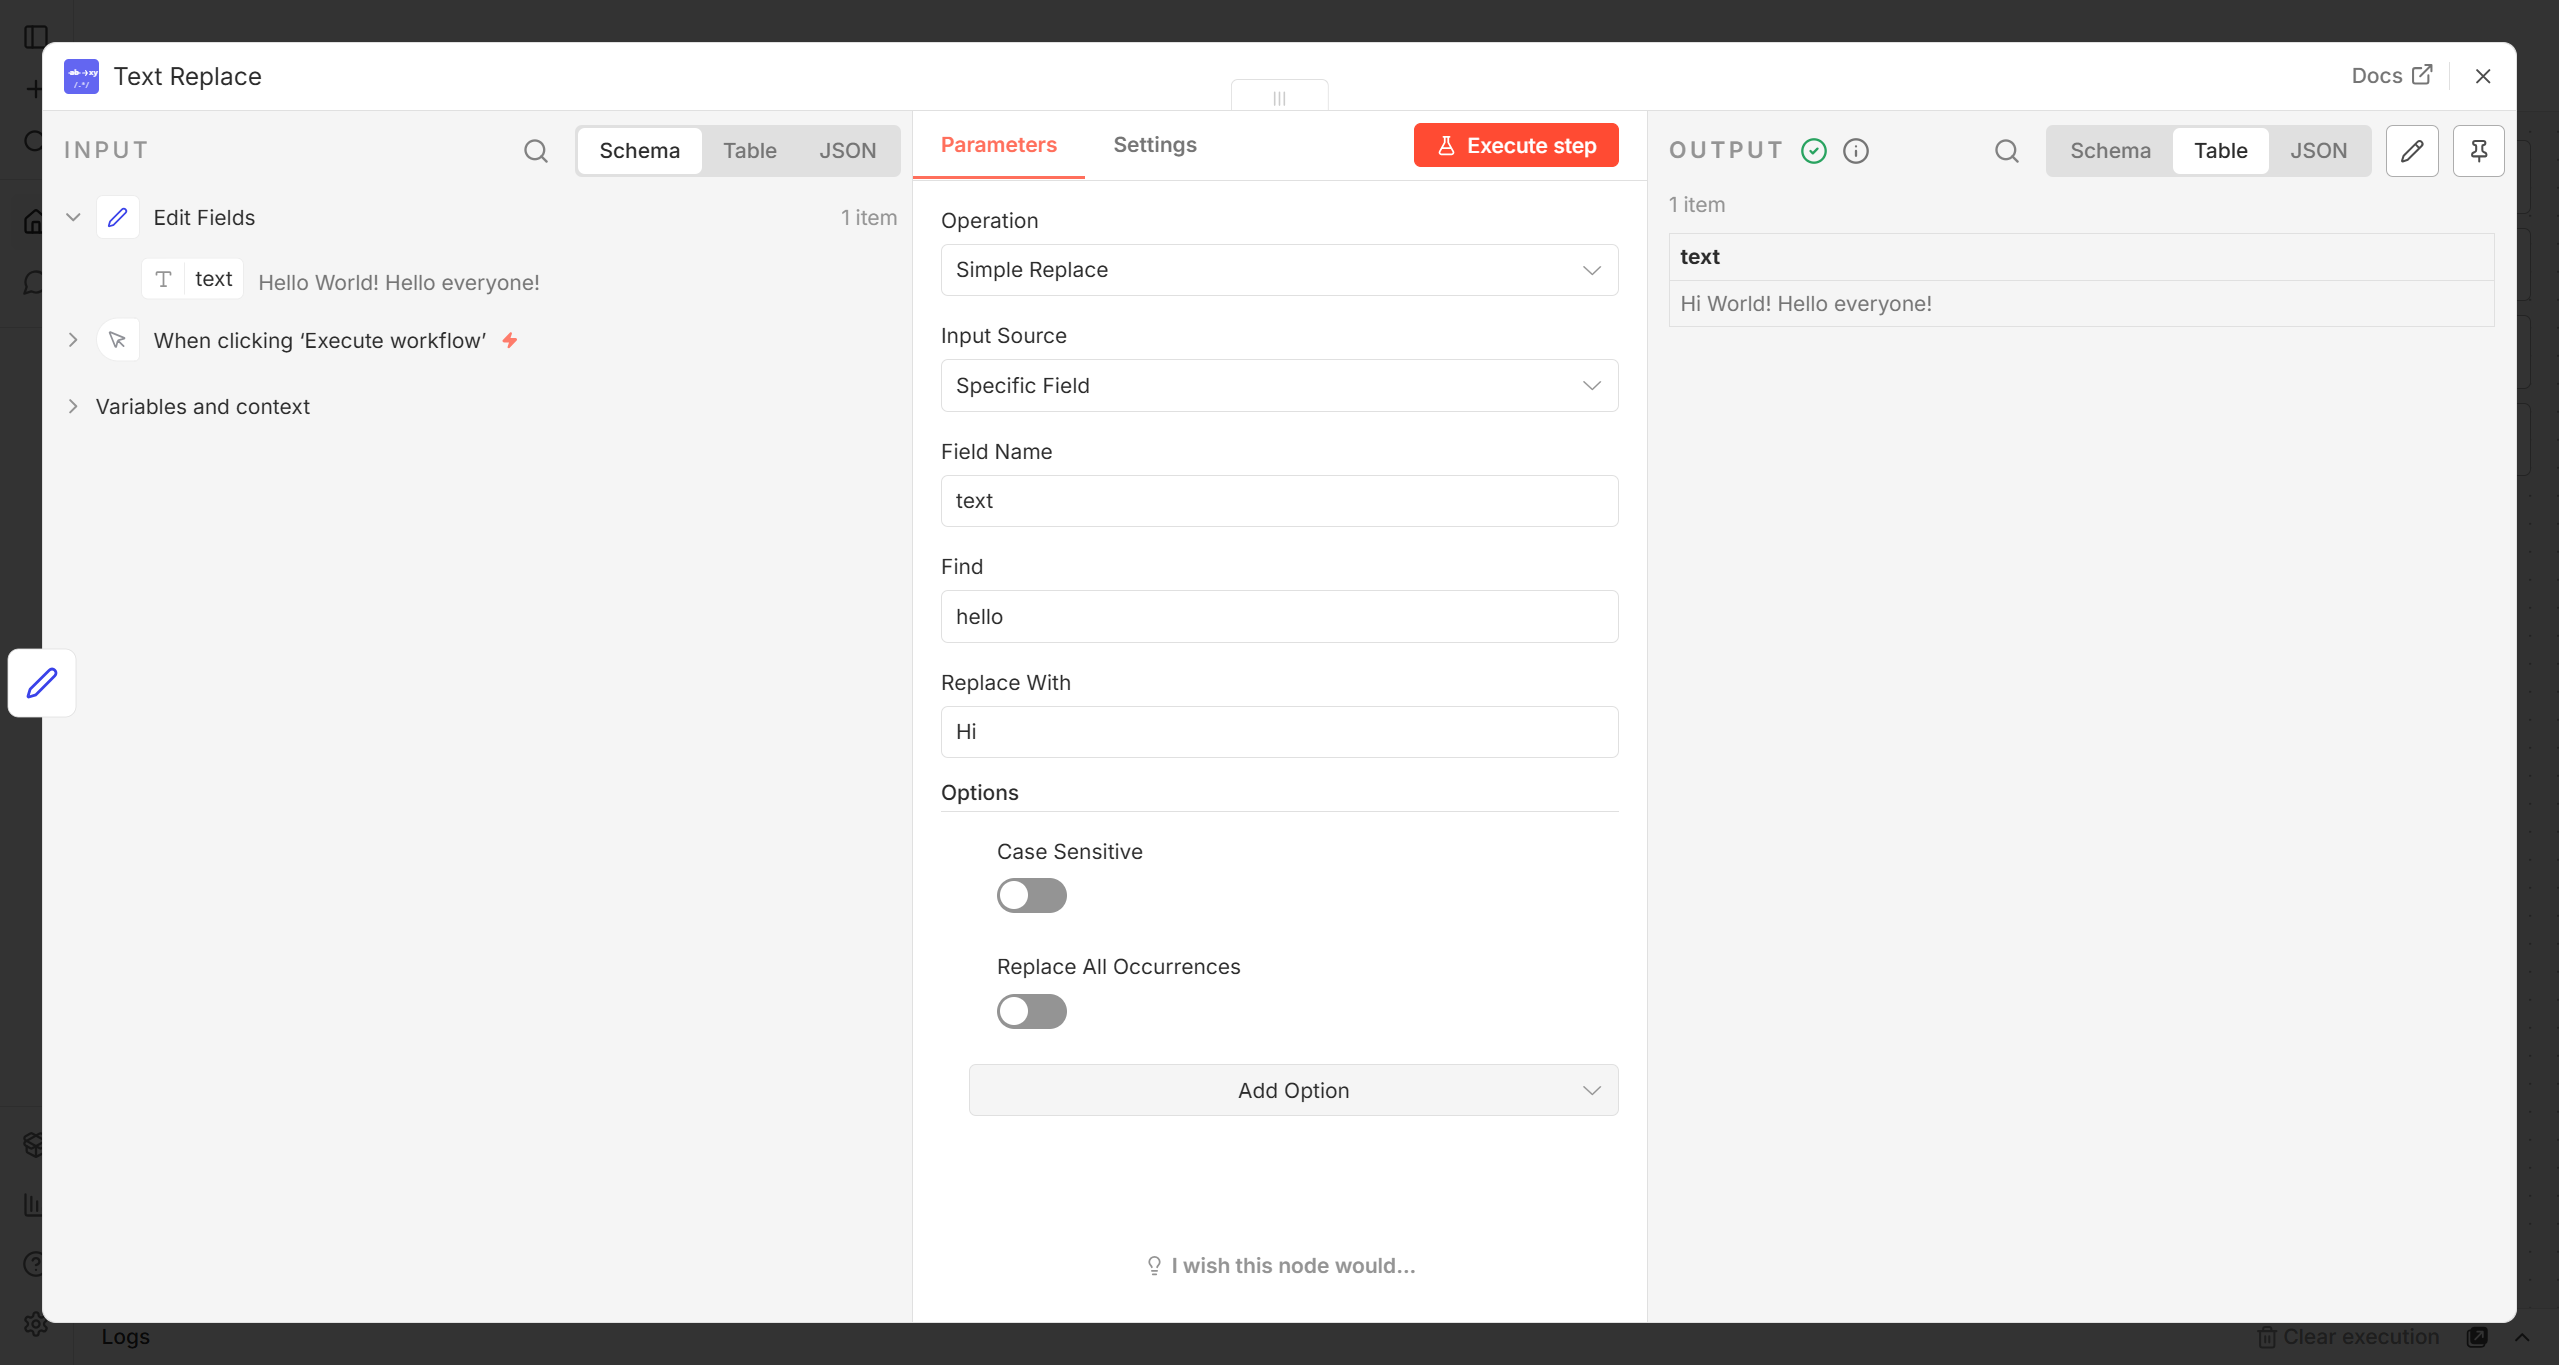This screenshot has height=1365, width=2559.
Task: Expand 'When clicking Execute workflow' section
Action: [73, 340]
